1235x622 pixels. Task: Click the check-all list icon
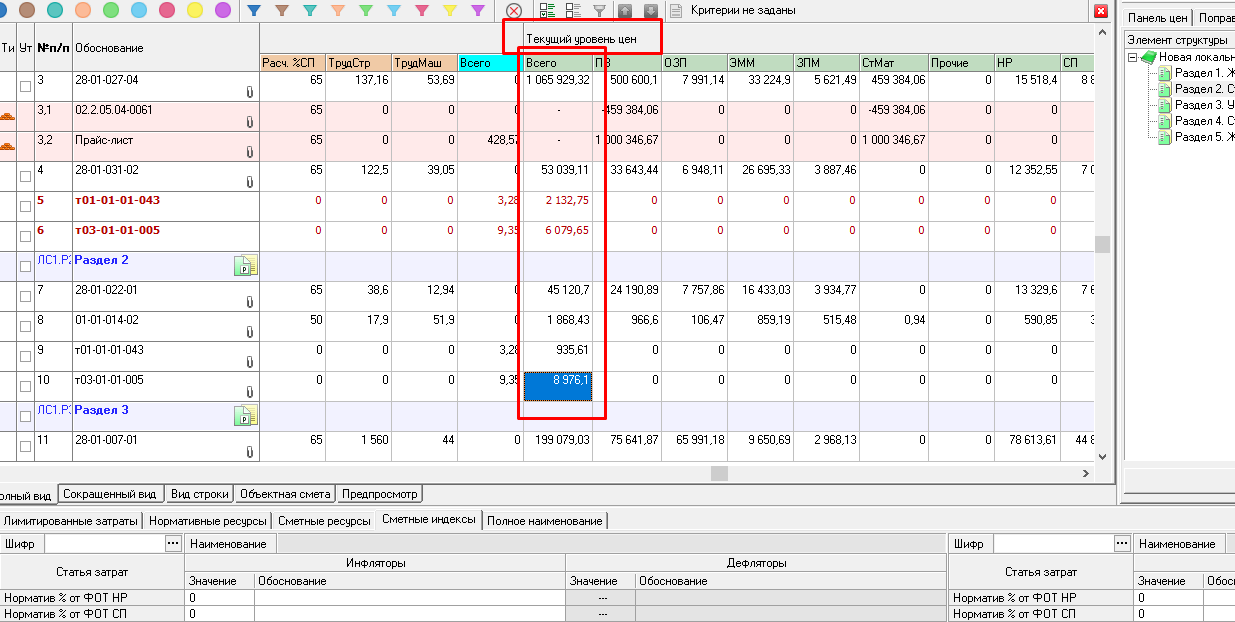pyautogui.click(x=547, y=11)
